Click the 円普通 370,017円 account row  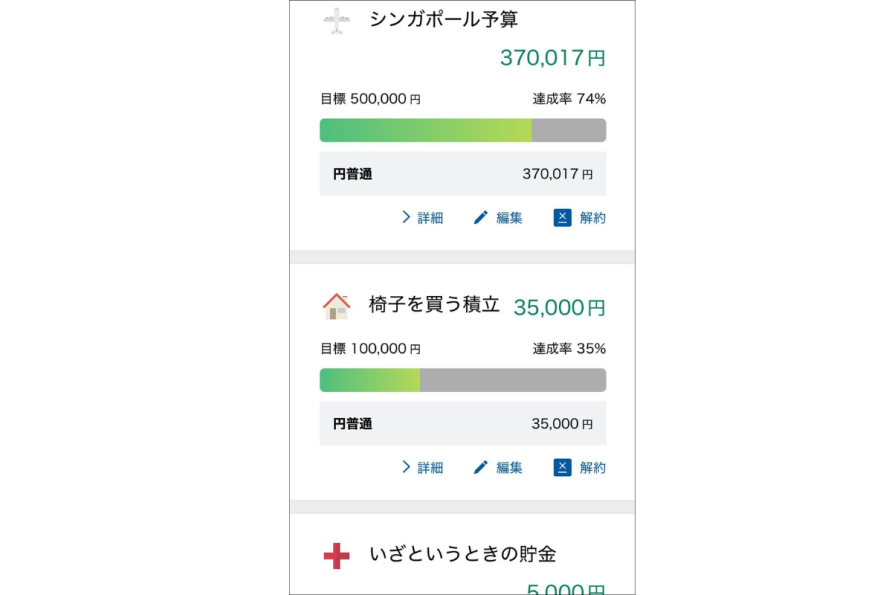pyautogui.click(x=462, y=174)
